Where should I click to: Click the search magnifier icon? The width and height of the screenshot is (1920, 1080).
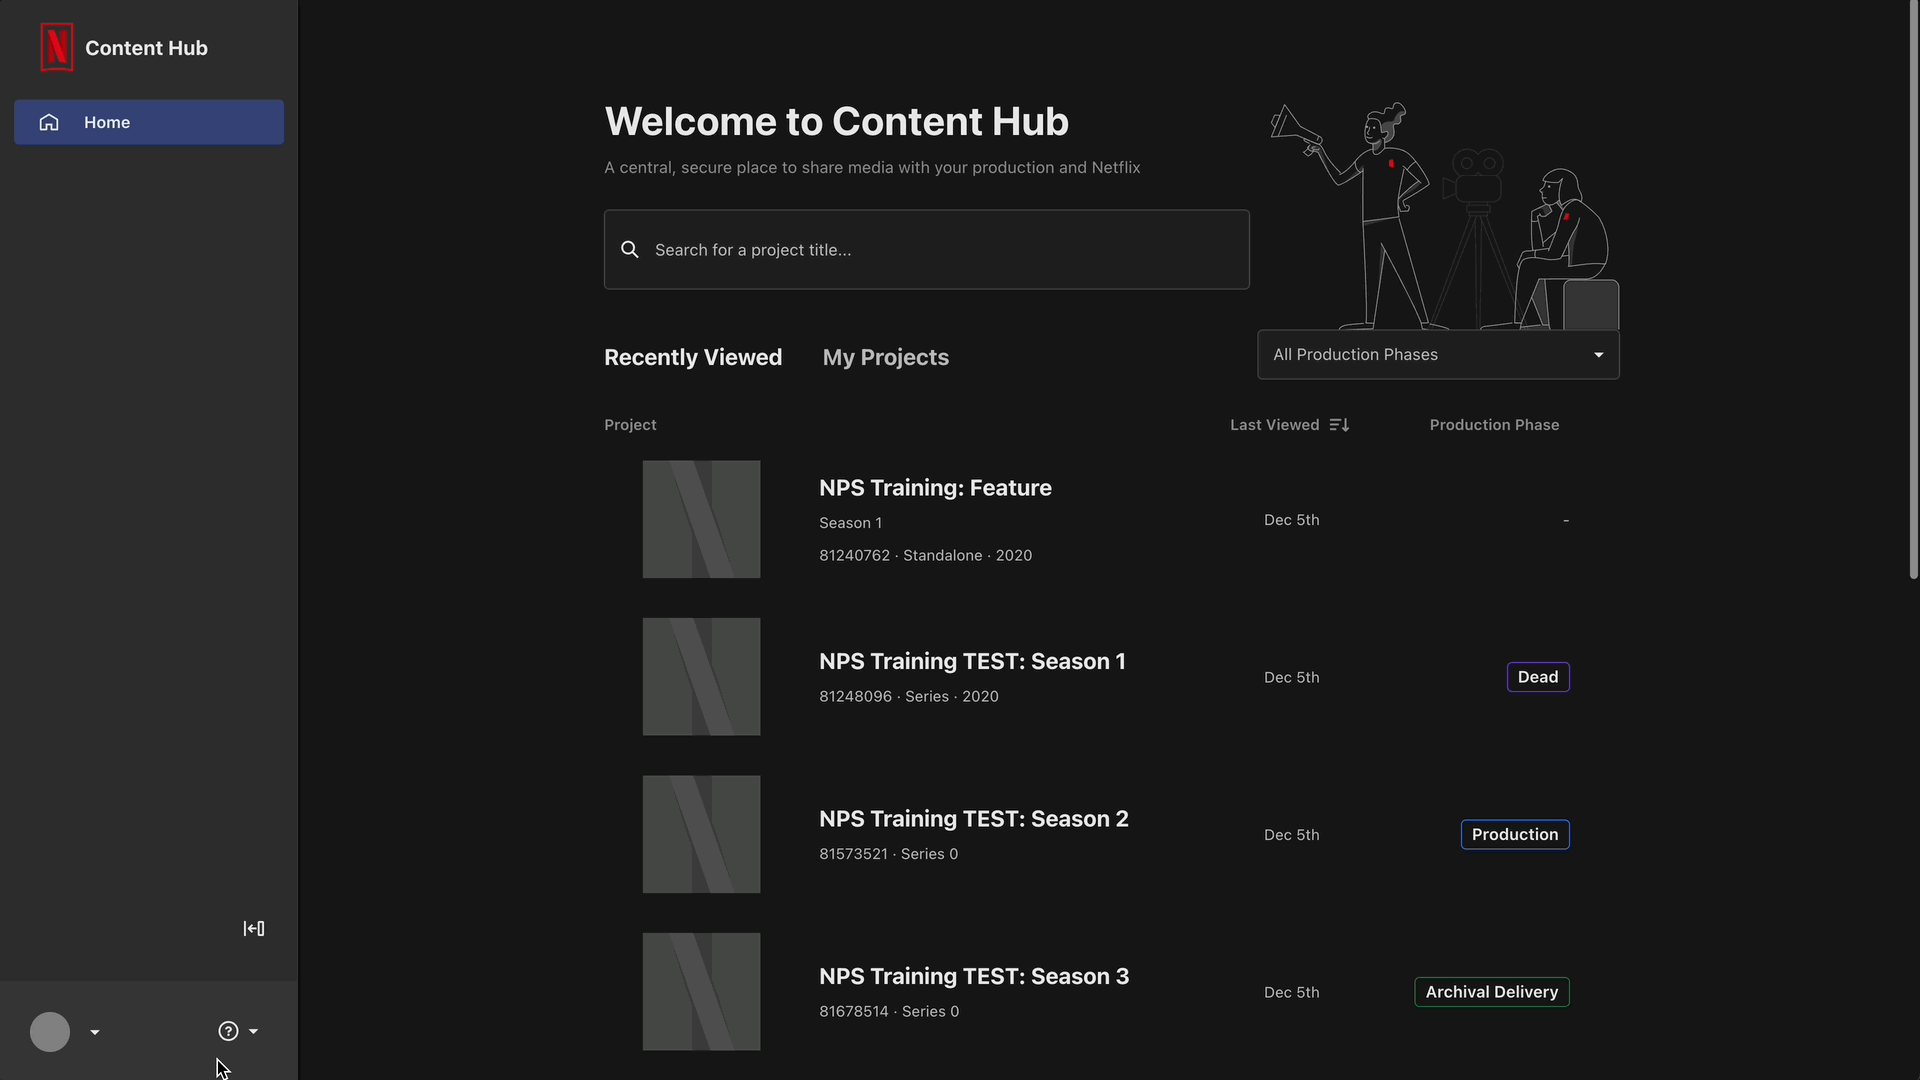pyautogui.click(x=630, y=249)
